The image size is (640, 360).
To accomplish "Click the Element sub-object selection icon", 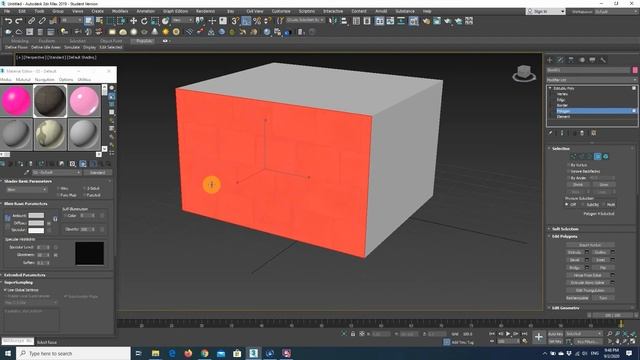I will [606, 156].
